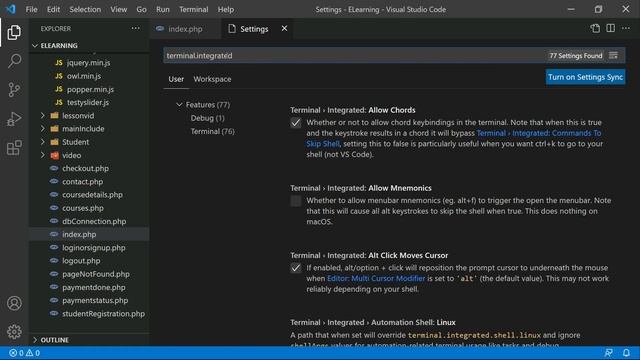Open popper.min.js file
This screenshot has height=360, width=640.
coord(90,89)
